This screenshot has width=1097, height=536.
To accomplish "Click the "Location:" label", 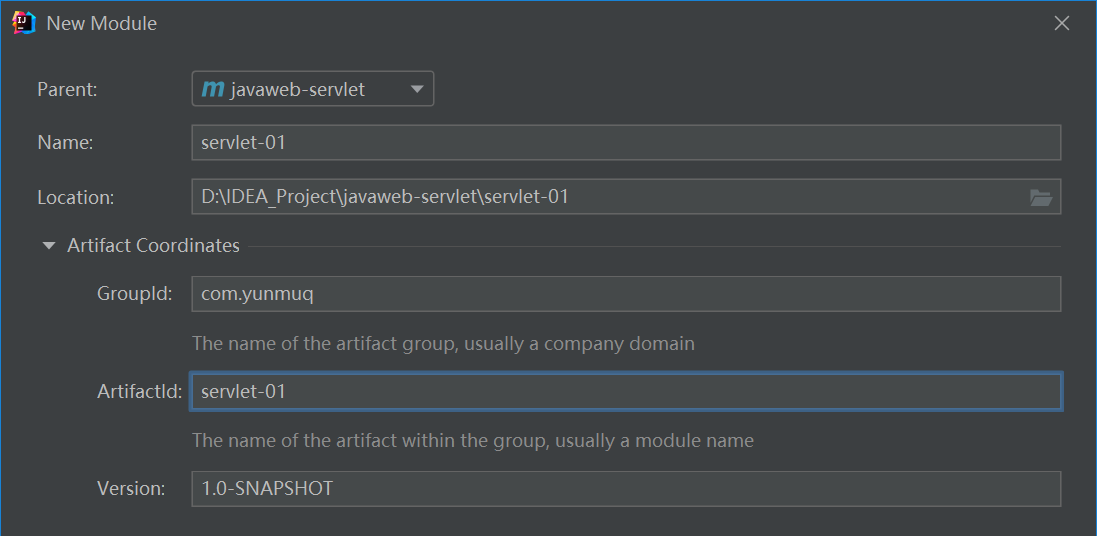I will point(76,197).
